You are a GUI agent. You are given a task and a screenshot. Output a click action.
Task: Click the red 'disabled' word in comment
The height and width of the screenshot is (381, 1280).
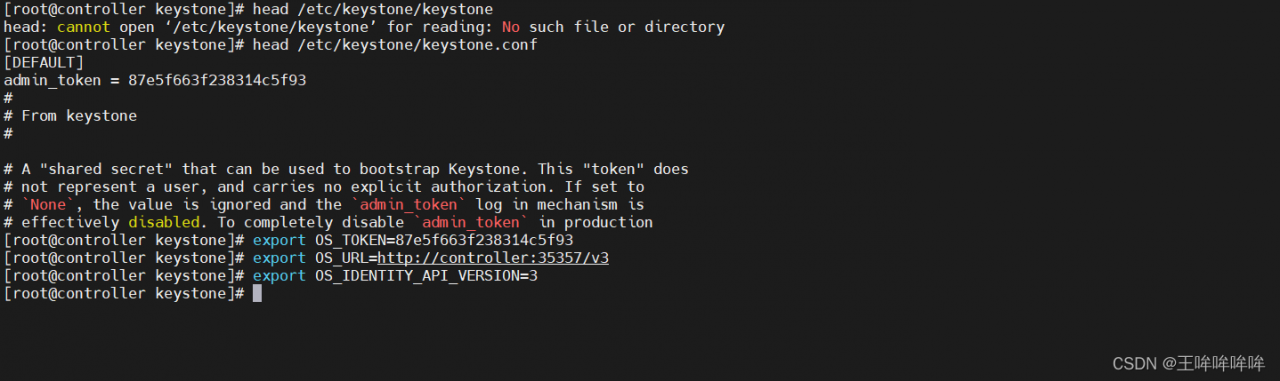[164, 222]
